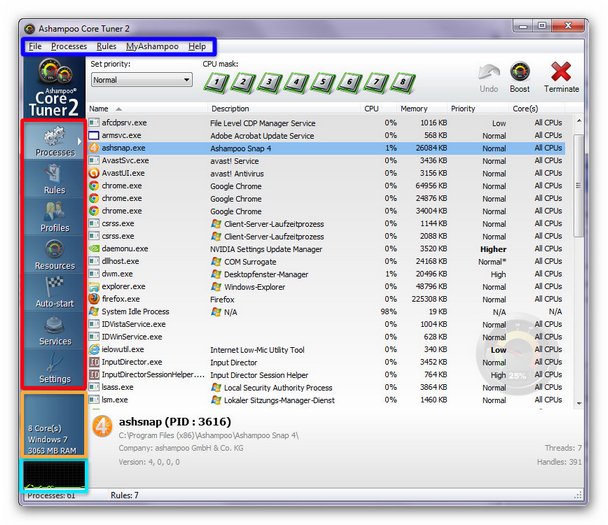Open the Settings sidebar section

(x=54, y=368)
